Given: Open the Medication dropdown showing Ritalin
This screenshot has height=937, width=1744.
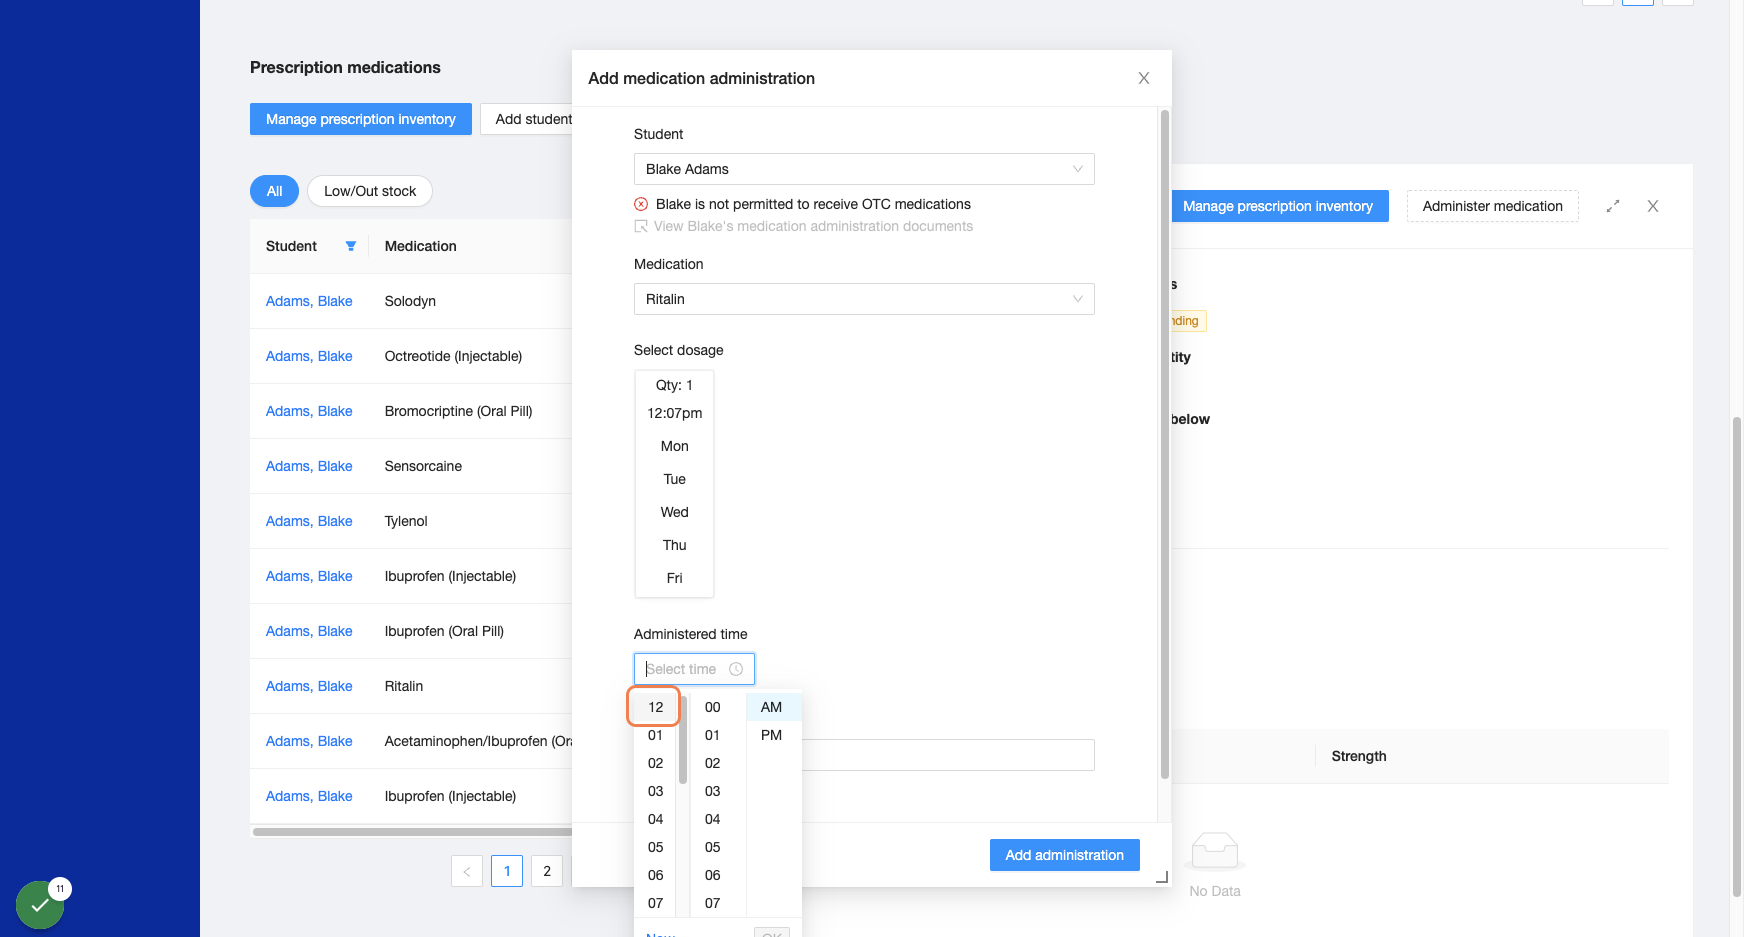Looking at the screenshot, I should 864,299.
